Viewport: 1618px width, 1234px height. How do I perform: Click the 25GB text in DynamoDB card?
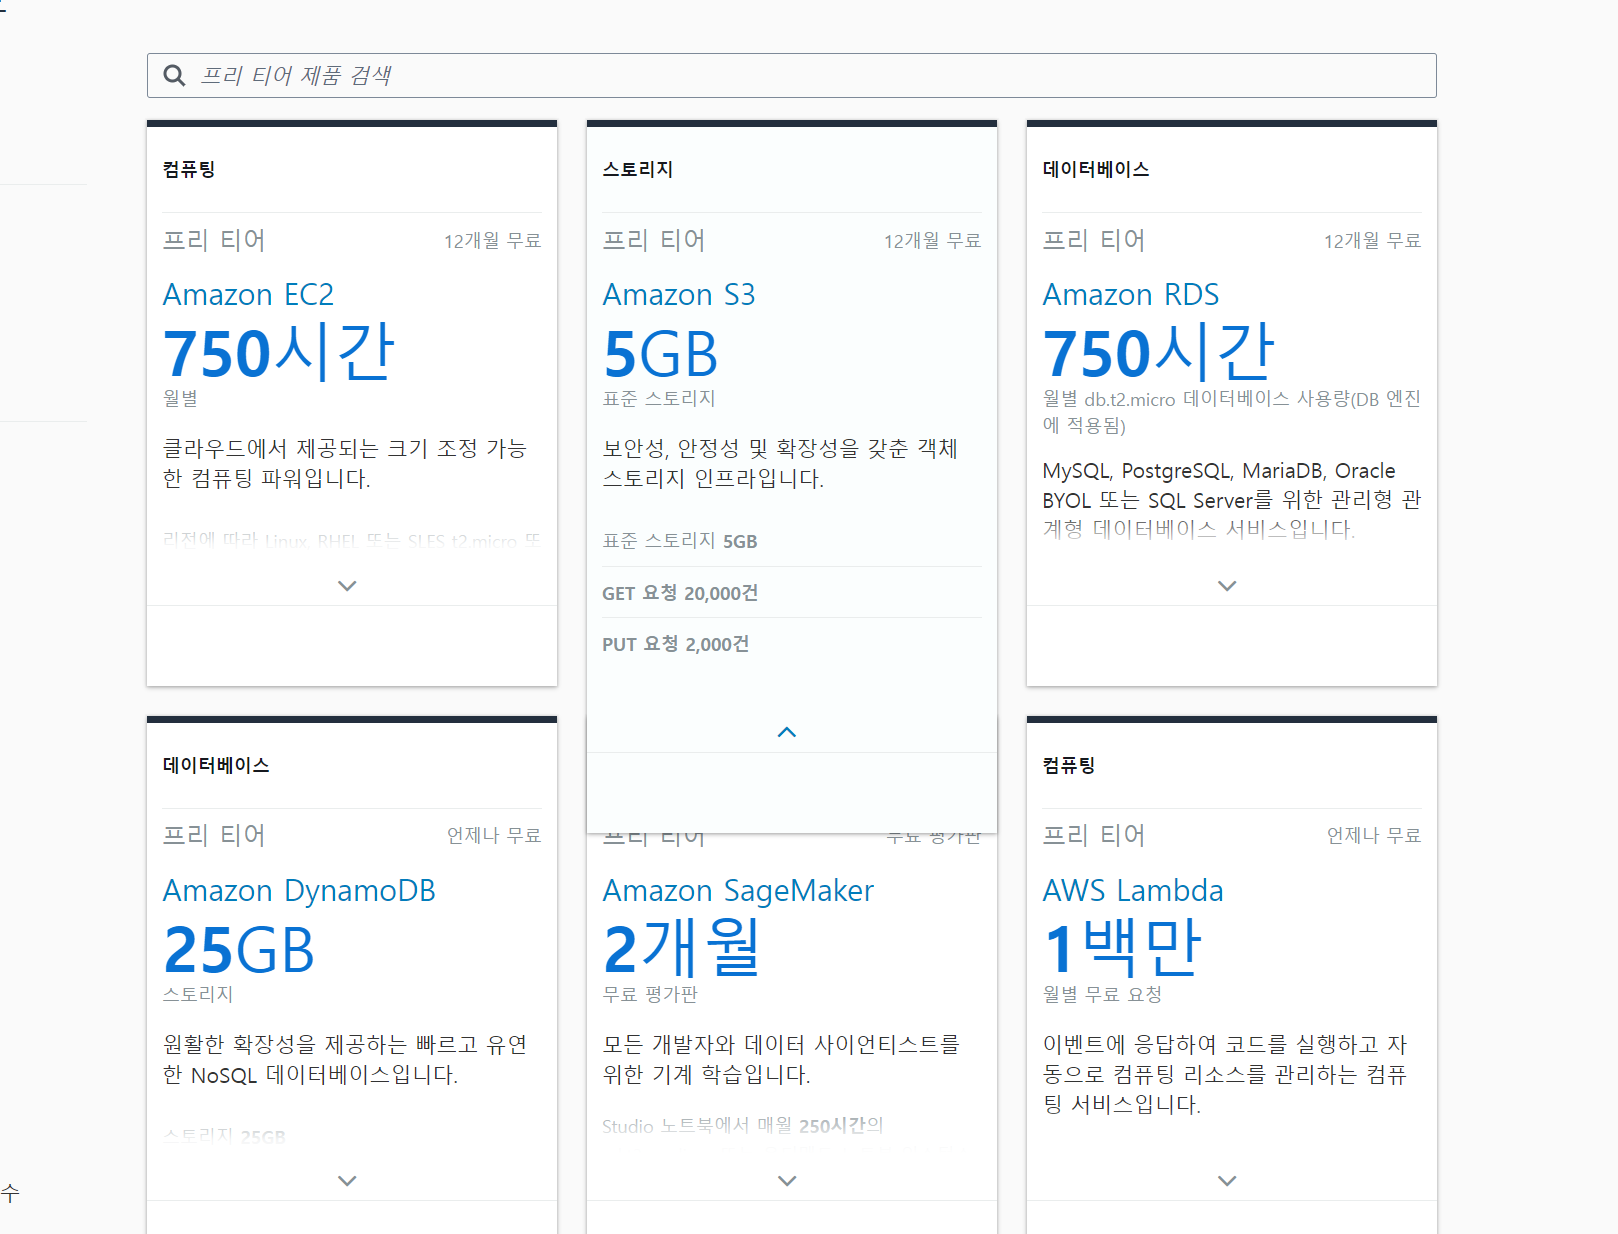[x=239, y=950]
